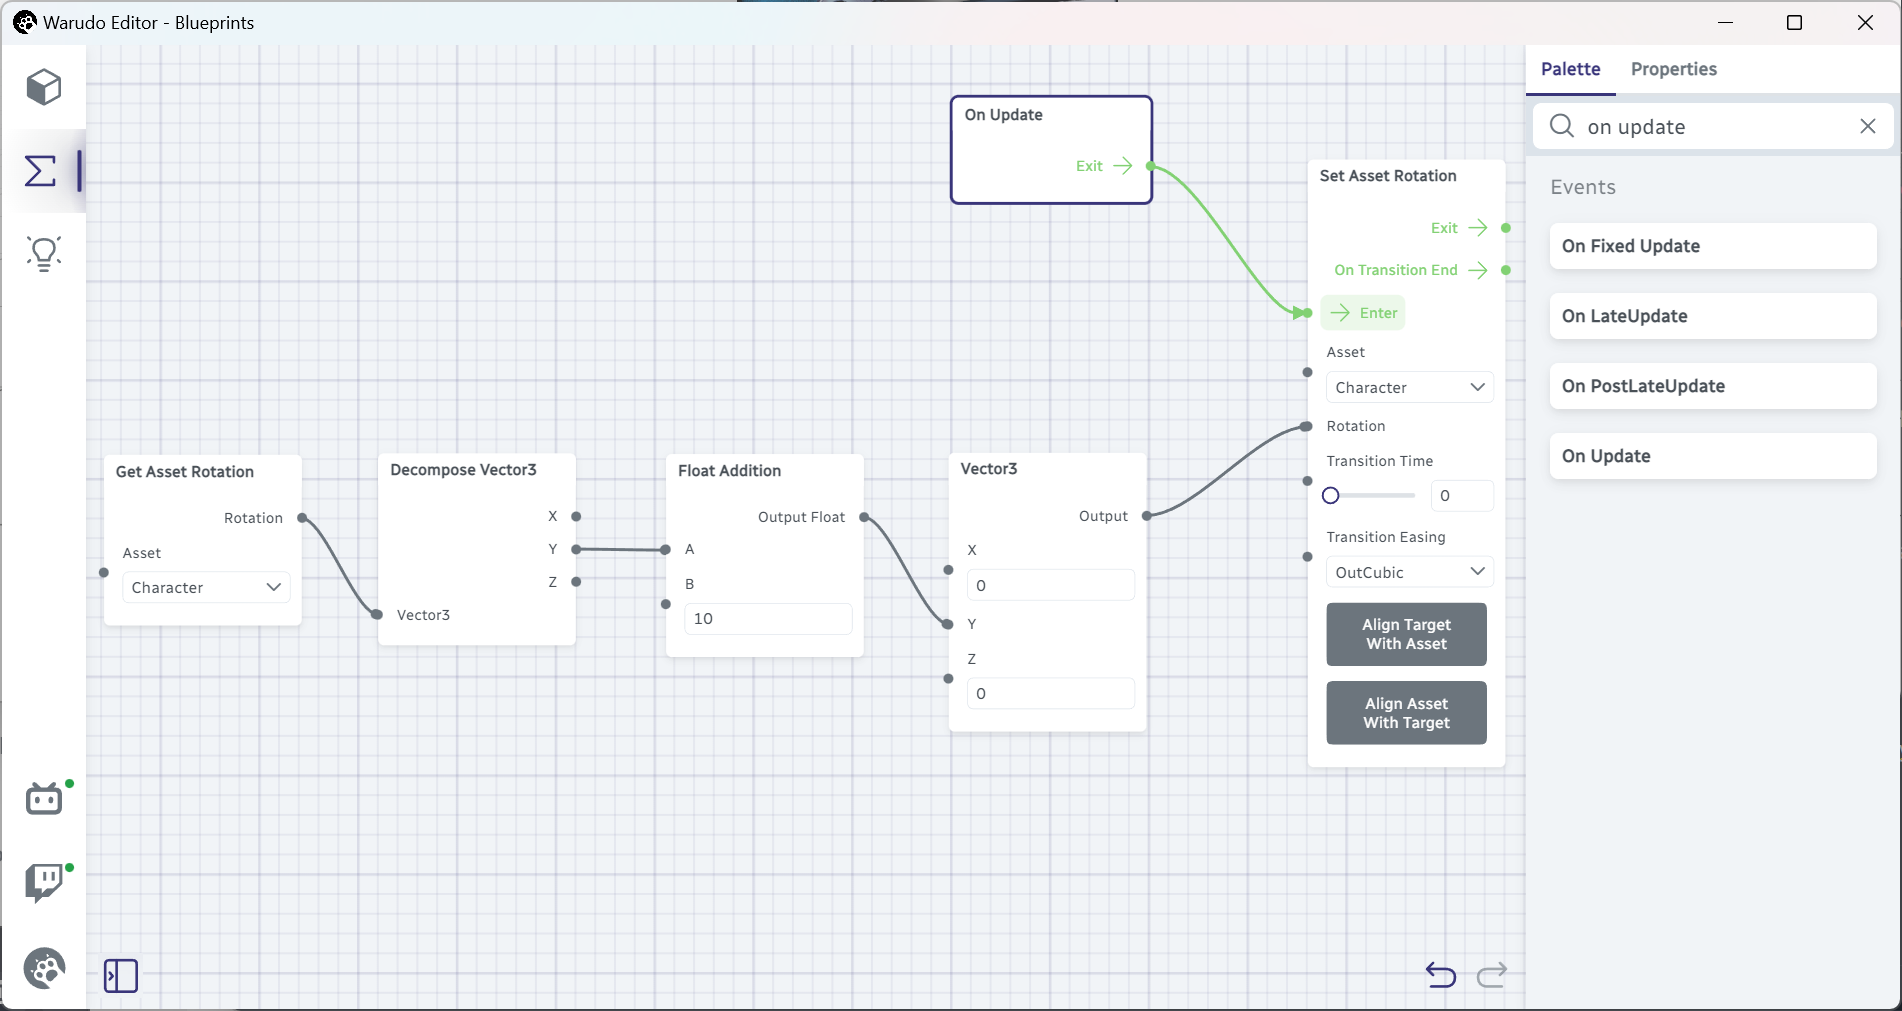Click Decompose Vector3 input port
This screenshot has width=1902, height=1011.
(377, 615)
